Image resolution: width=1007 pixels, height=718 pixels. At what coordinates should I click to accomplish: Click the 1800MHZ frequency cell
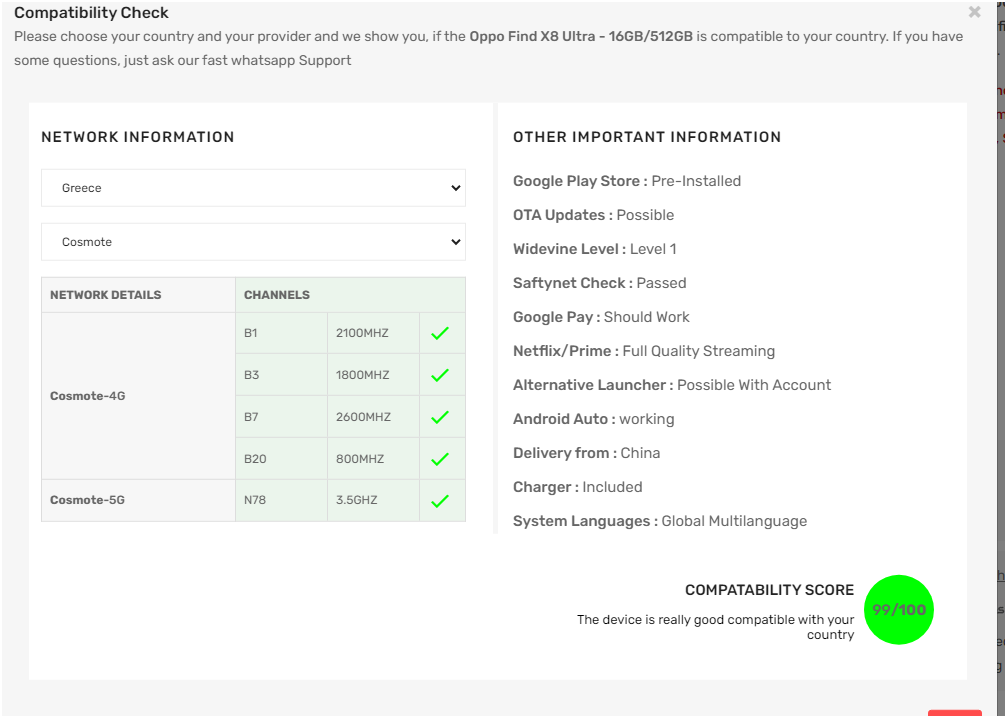[x=373, y=375]
